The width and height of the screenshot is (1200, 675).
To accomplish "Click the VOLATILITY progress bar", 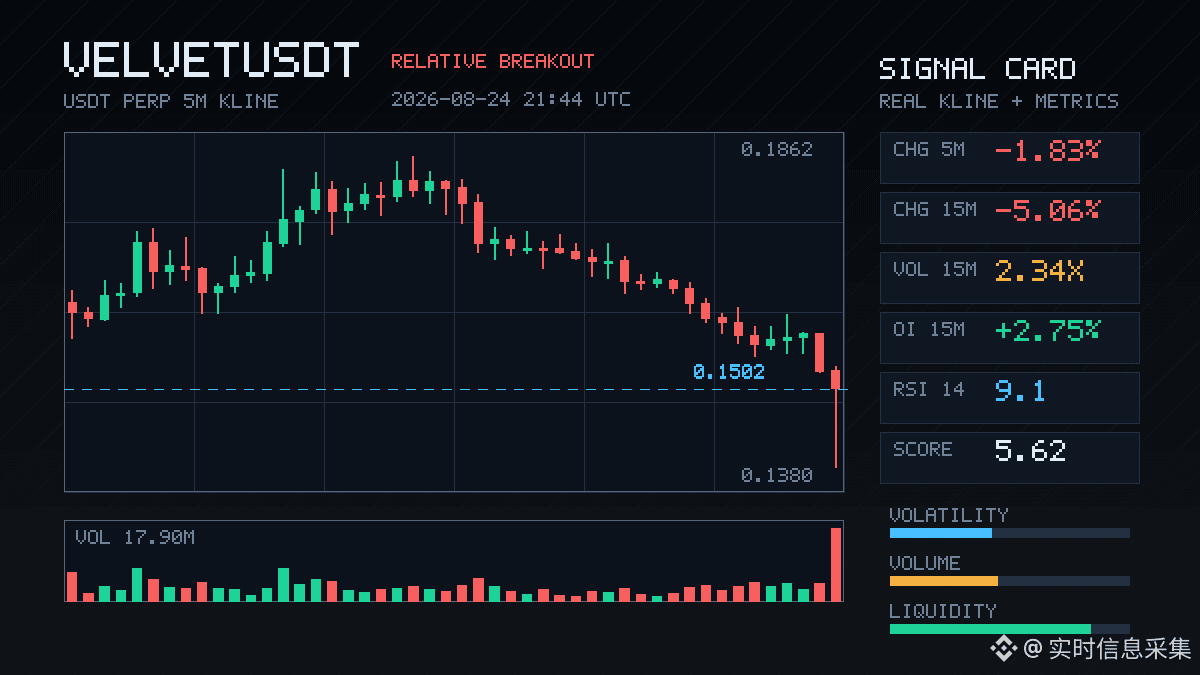I will (1010, 533).
